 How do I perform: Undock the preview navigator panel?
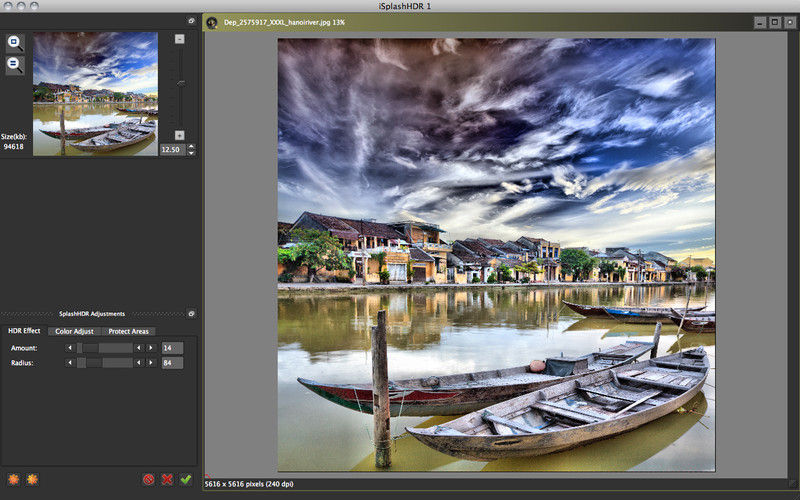191,21
